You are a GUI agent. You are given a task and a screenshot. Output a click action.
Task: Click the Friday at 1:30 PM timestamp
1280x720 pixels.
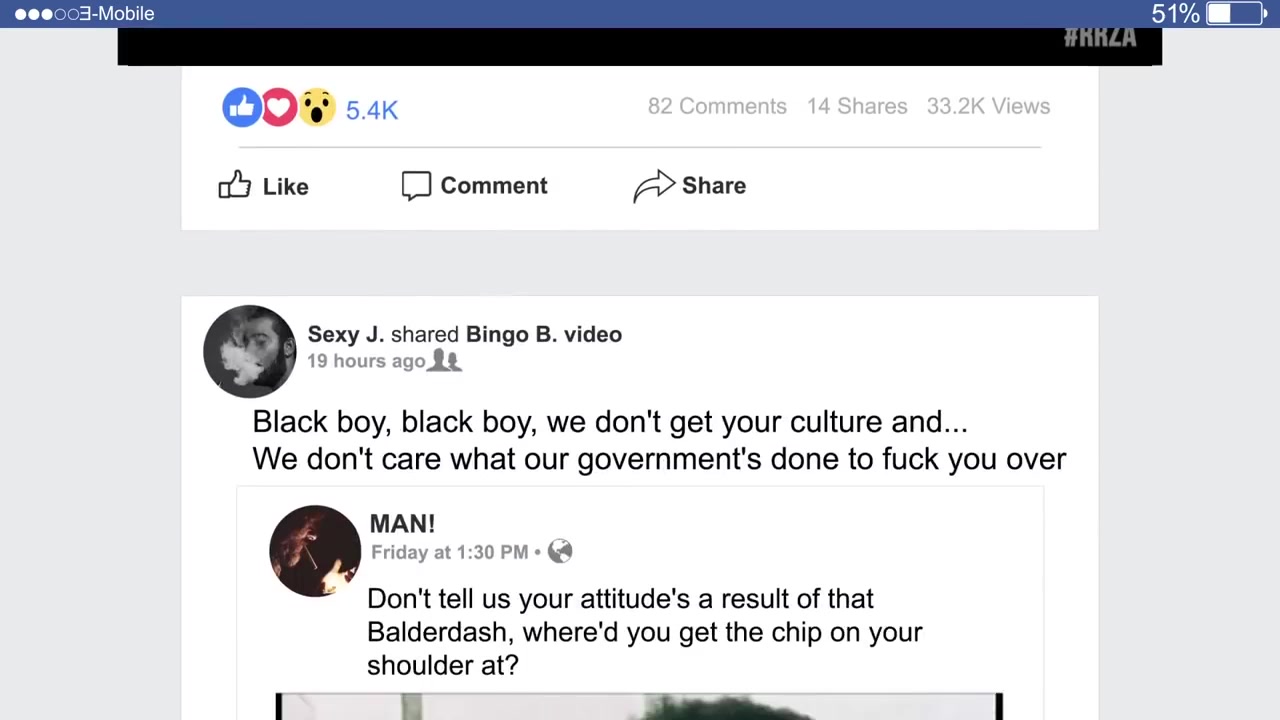(449, 552)
